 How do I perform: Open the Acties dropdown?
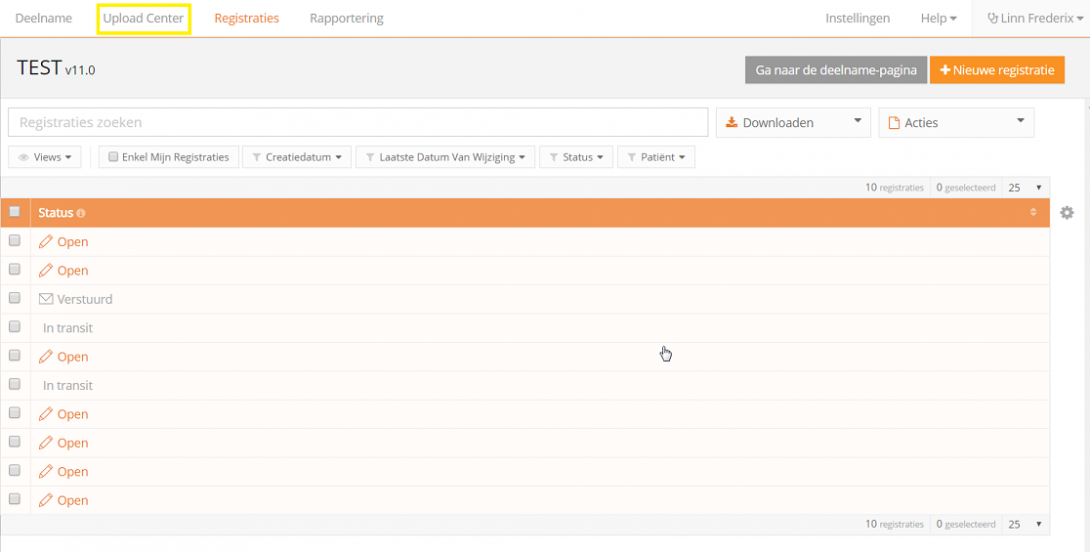click(x=956, y=122)
